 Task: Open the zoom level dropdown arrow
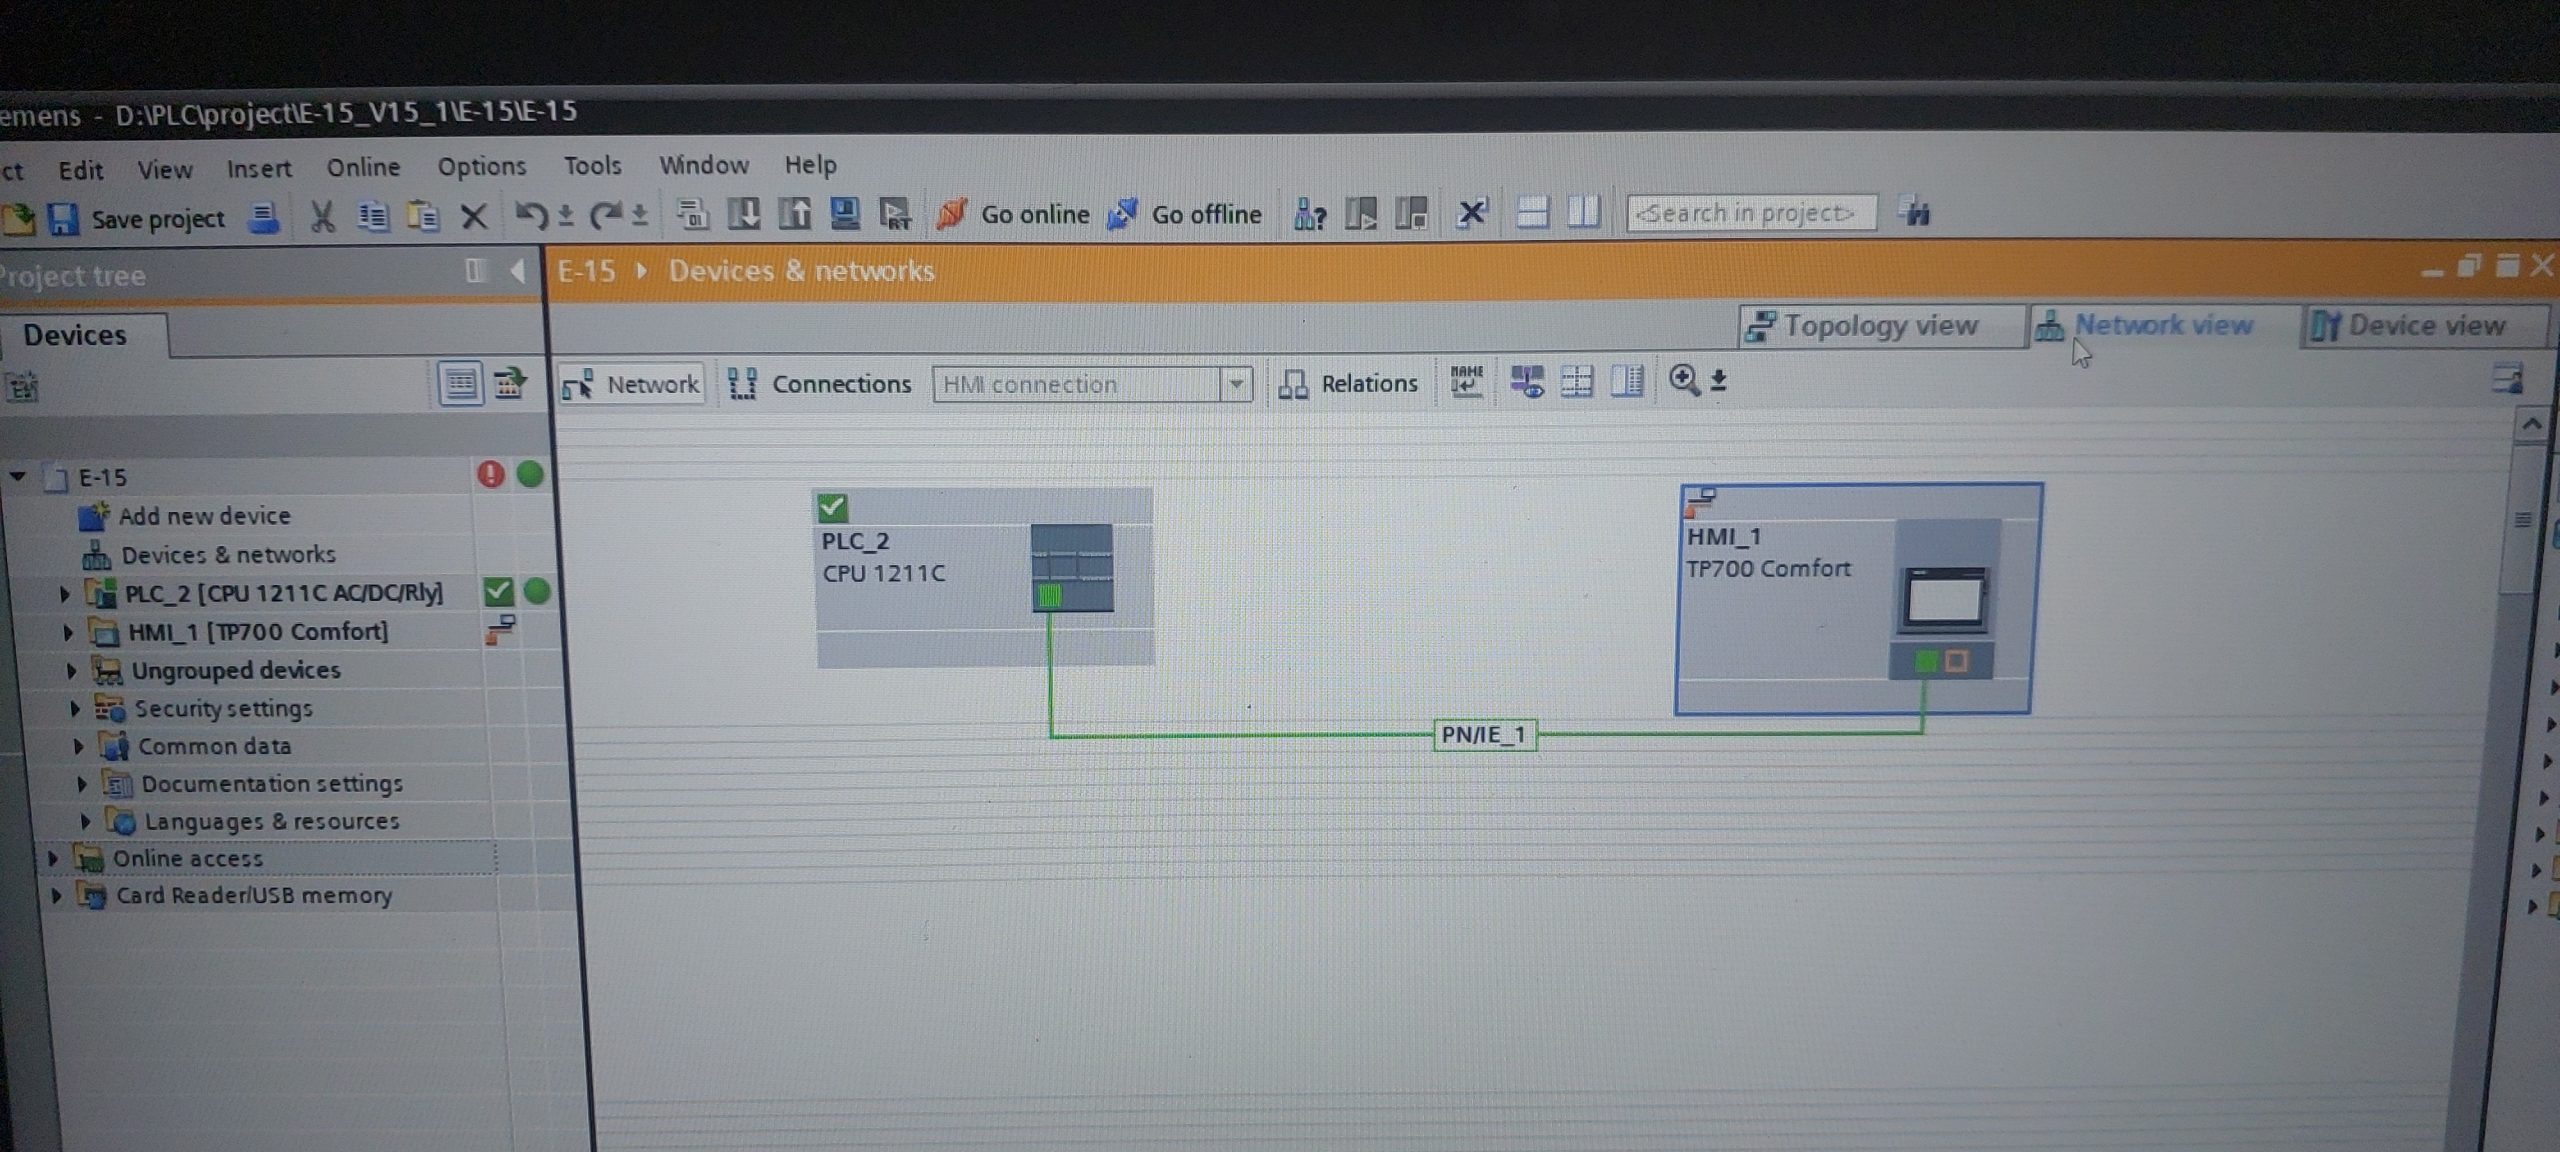1719,381
